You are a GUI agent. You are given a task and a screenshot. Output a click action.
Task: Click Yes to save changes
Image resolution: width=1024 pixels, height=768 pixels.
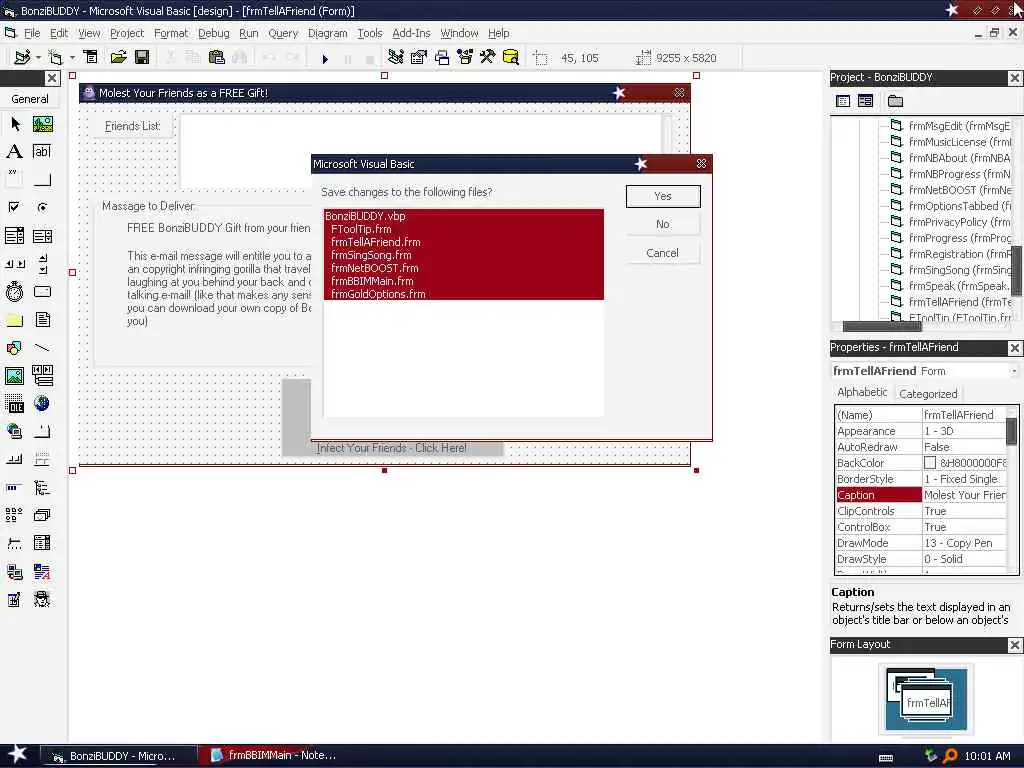[663, 196]
